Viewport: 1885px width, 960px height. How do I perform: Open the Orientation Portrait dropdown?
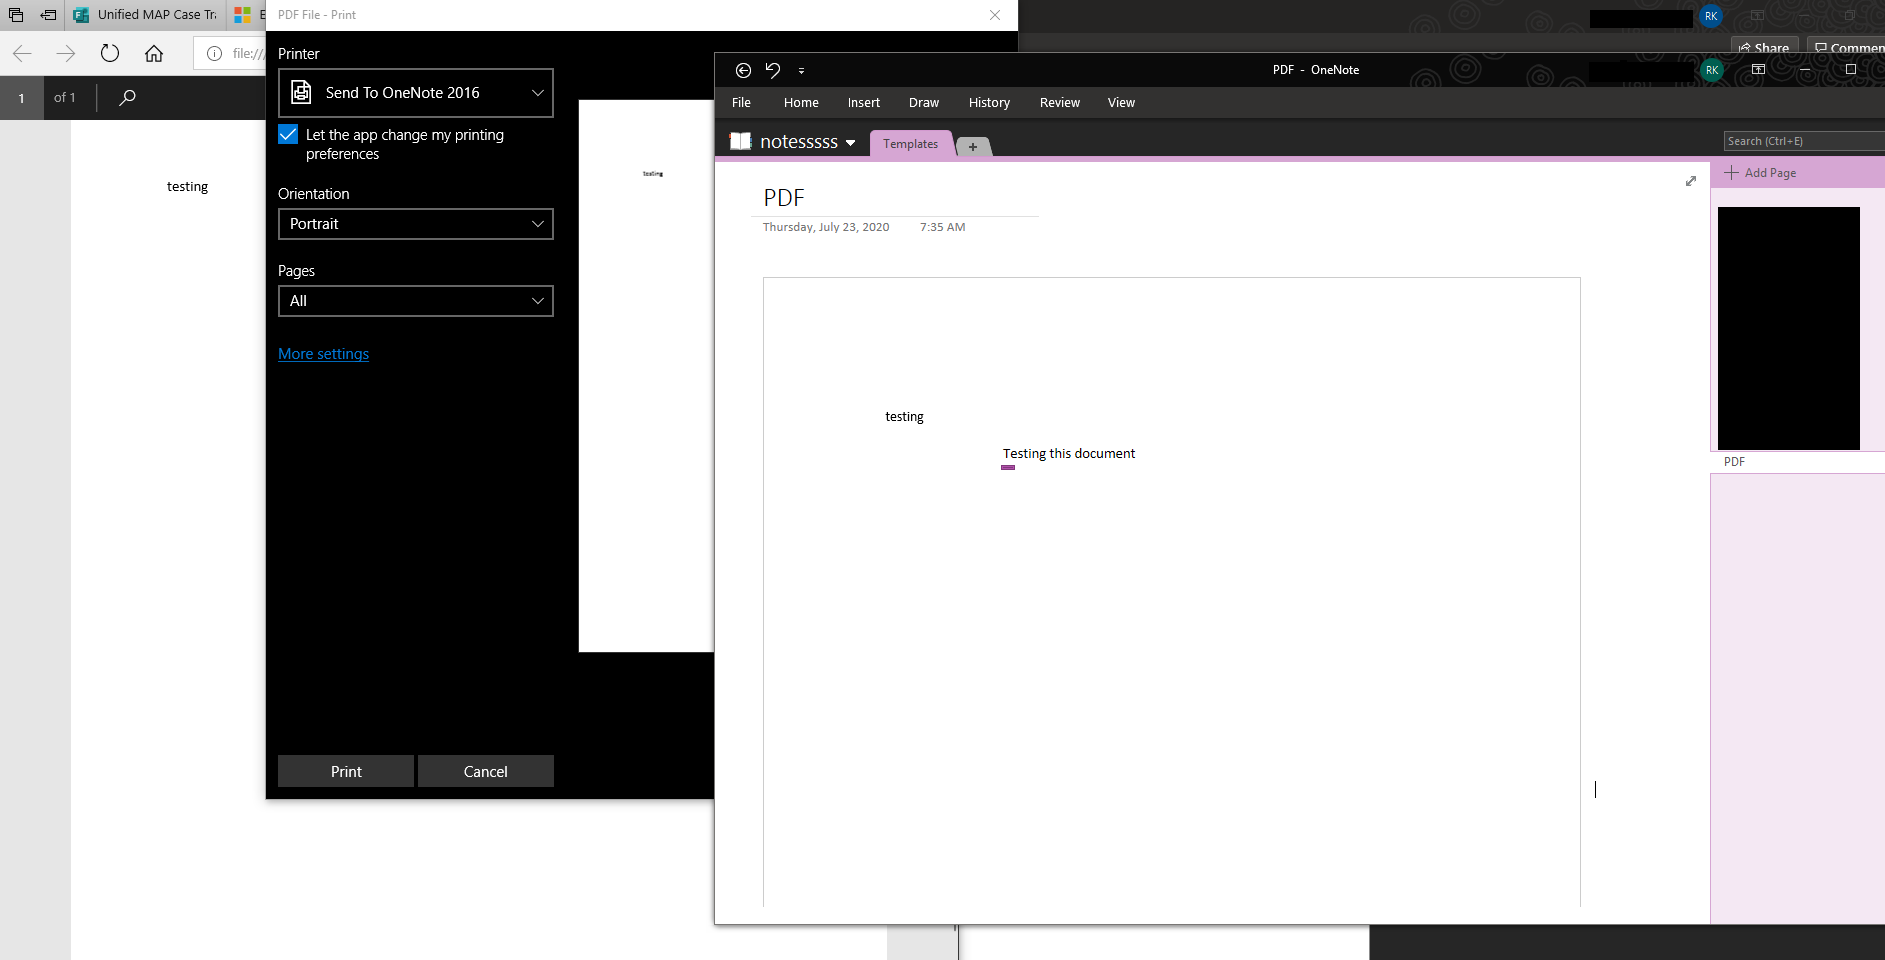click(x=416, y=224)
